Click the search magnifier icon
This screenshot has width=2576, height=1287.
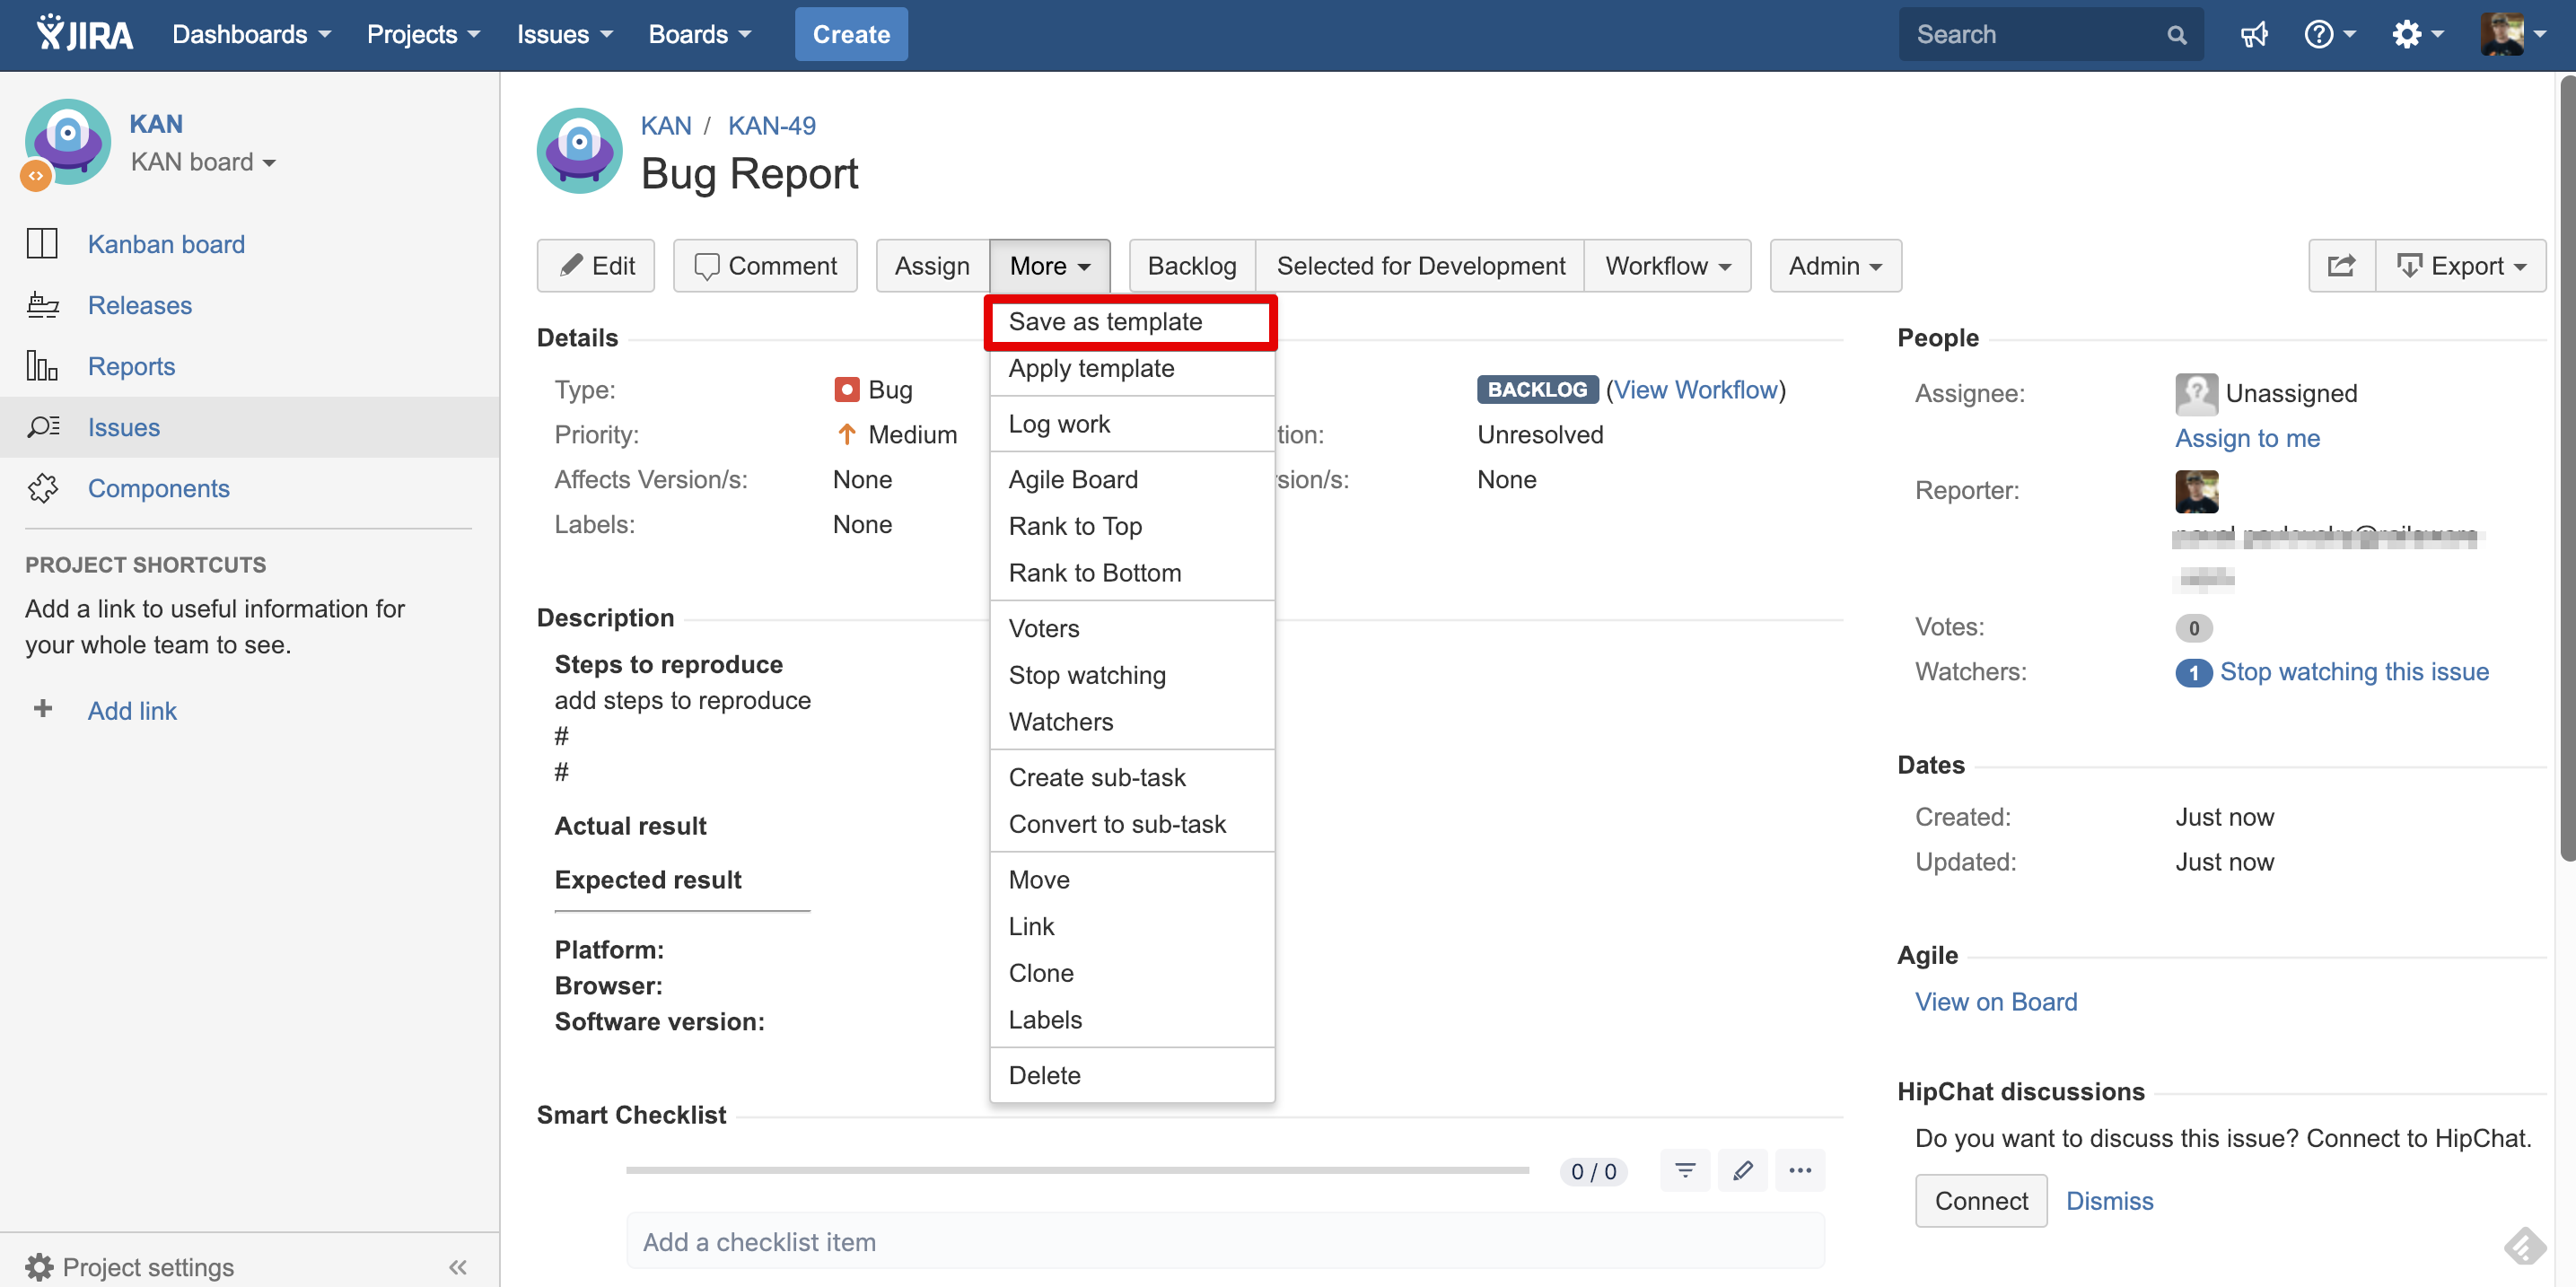2176,35
